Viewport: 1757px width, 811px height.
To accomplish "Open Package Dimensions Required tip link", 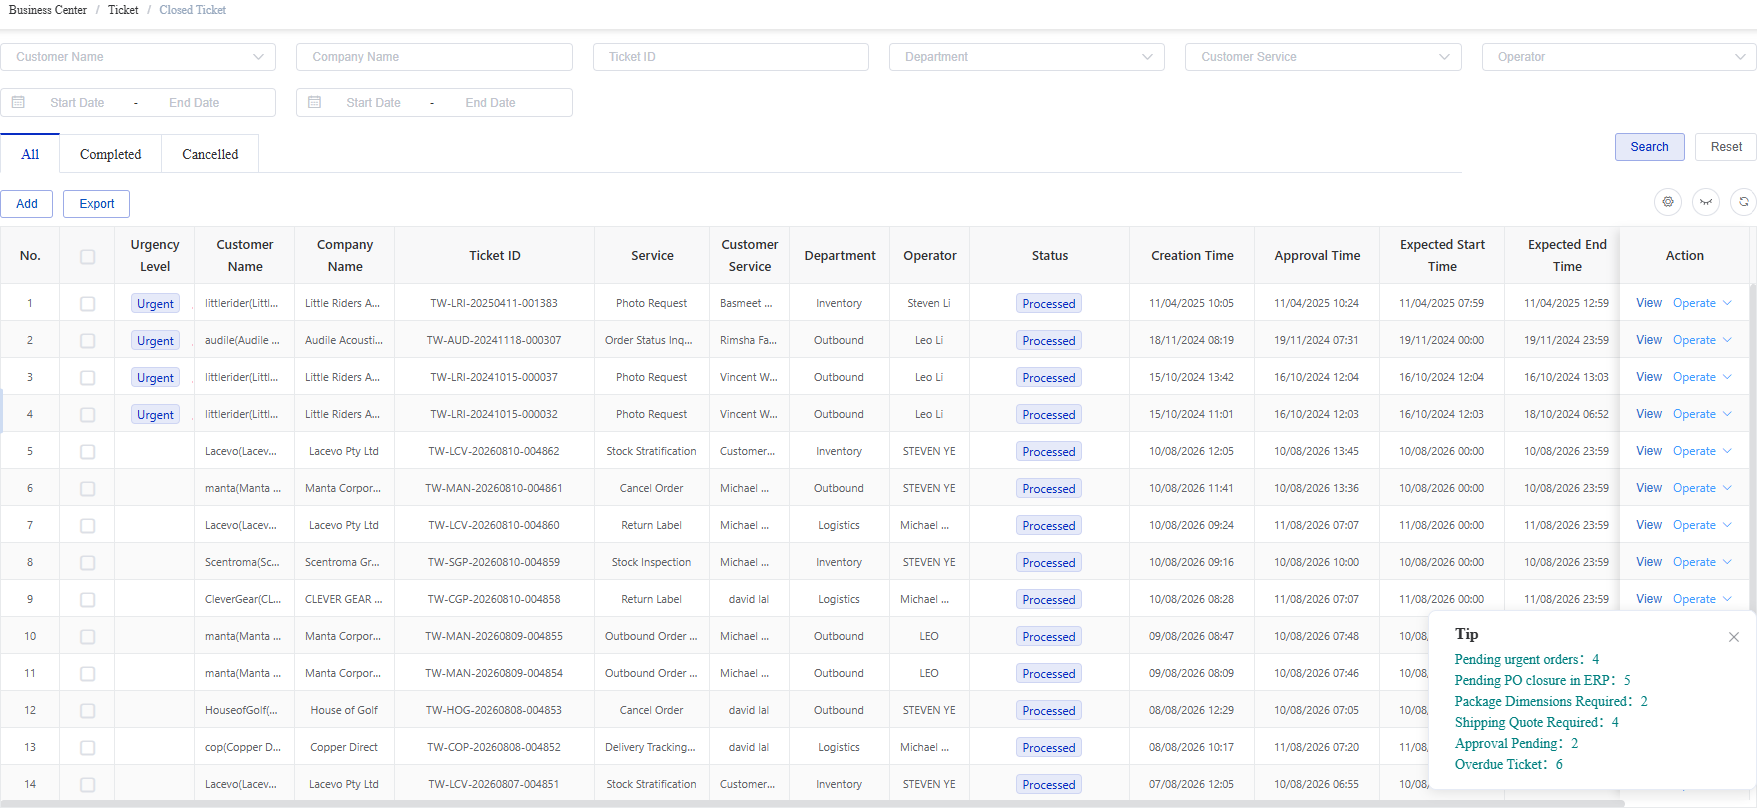I will click(1551, 701).
